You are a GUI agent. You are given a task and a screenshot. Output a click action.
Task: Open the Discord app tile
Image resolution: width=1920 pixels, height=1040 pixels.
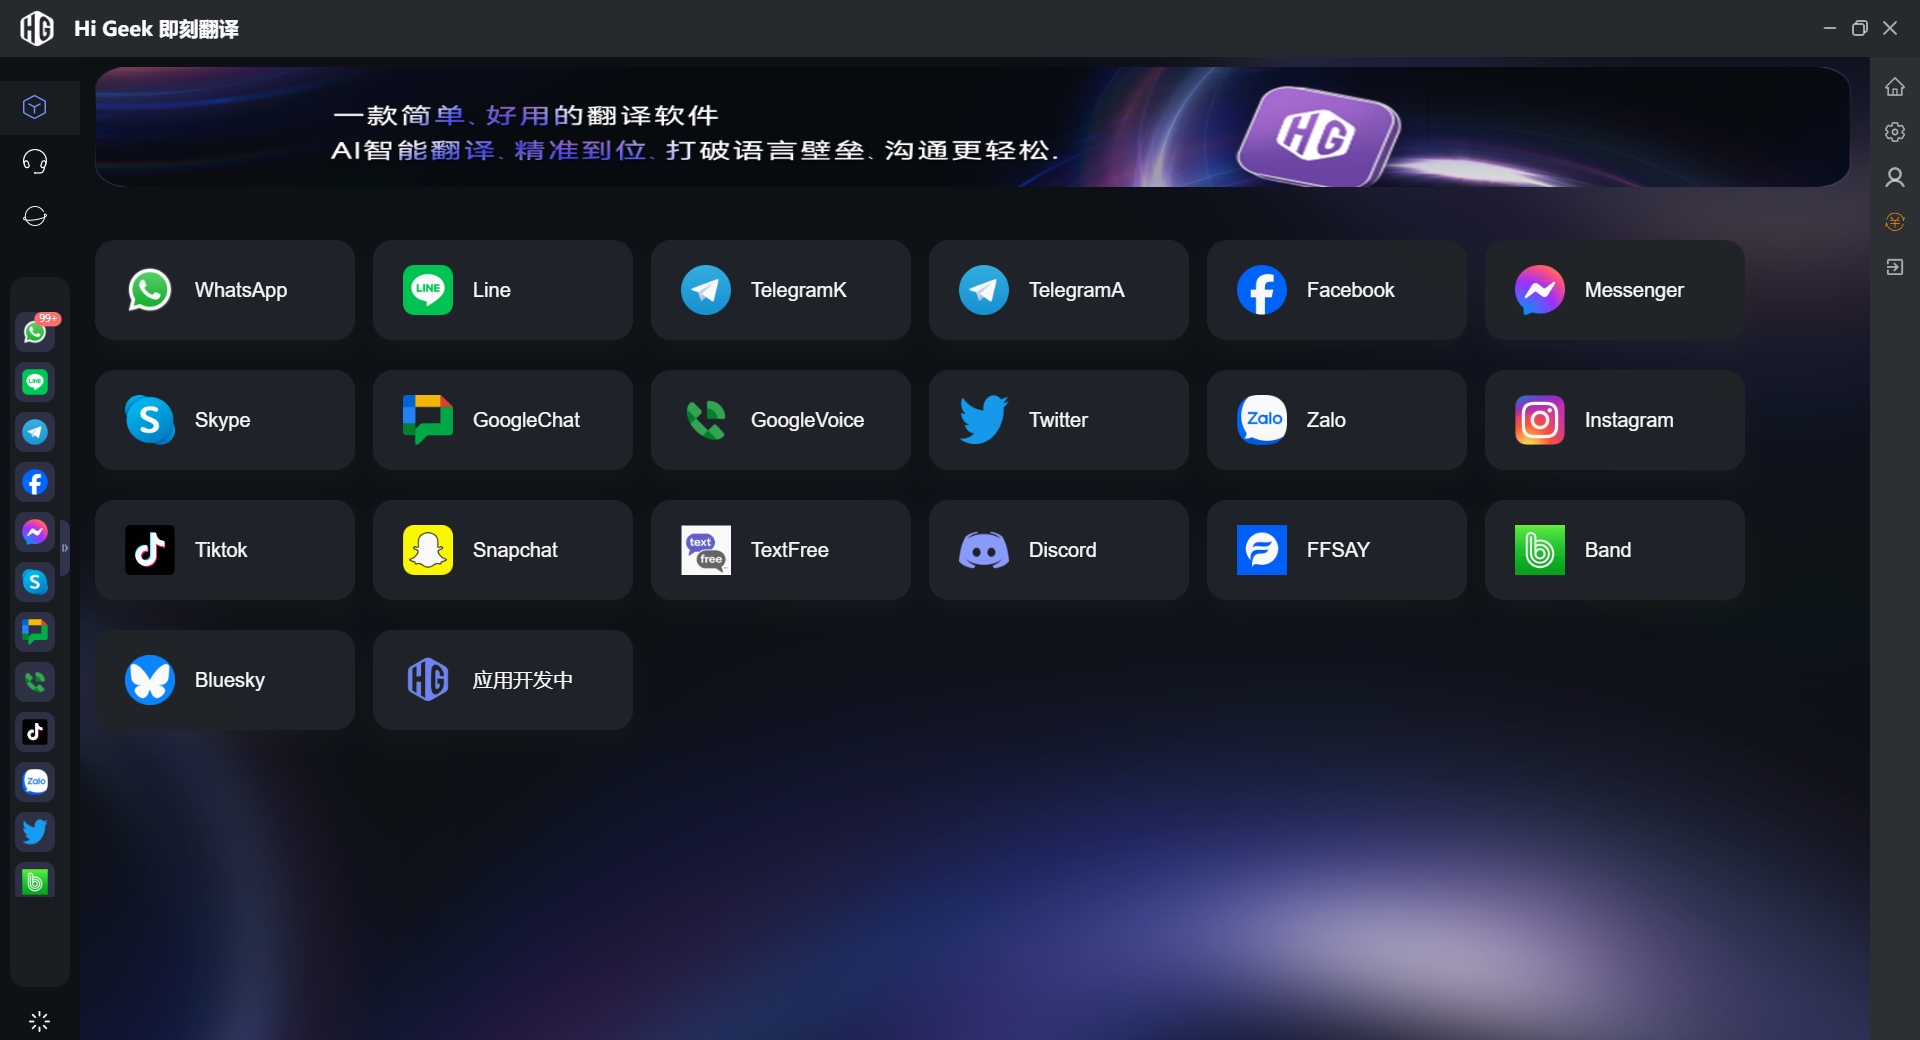pos(1058,550)
